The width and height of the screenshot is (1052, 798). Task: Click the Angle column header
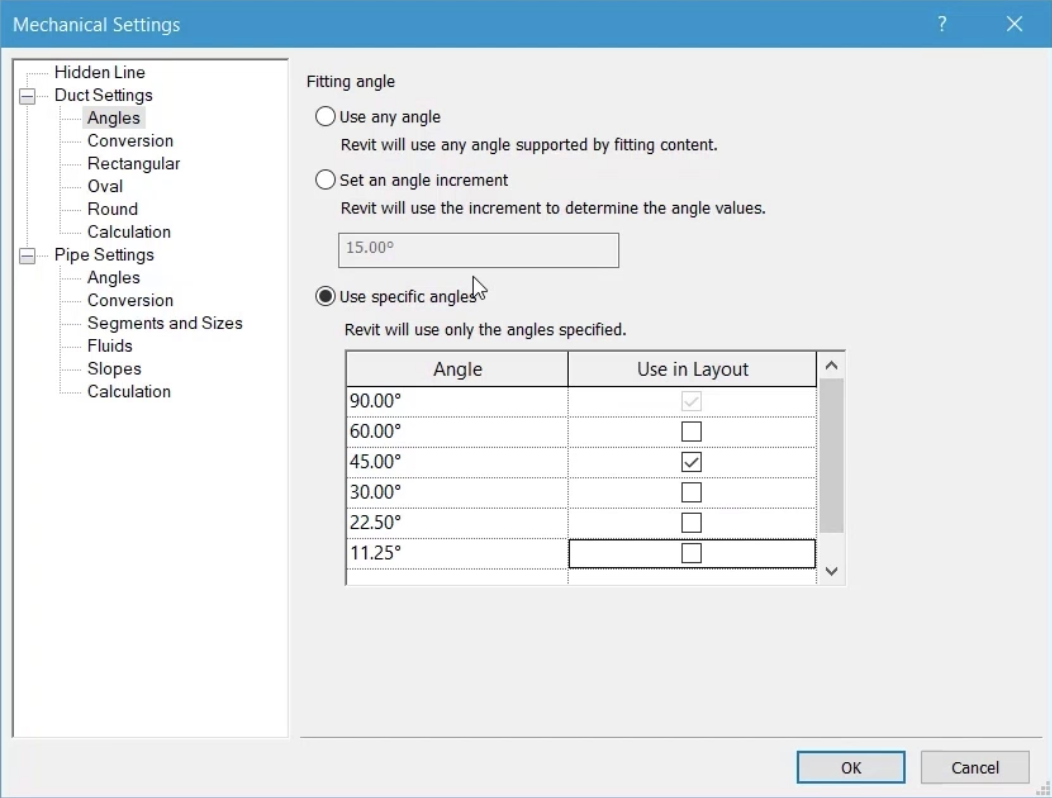(458, 369)
